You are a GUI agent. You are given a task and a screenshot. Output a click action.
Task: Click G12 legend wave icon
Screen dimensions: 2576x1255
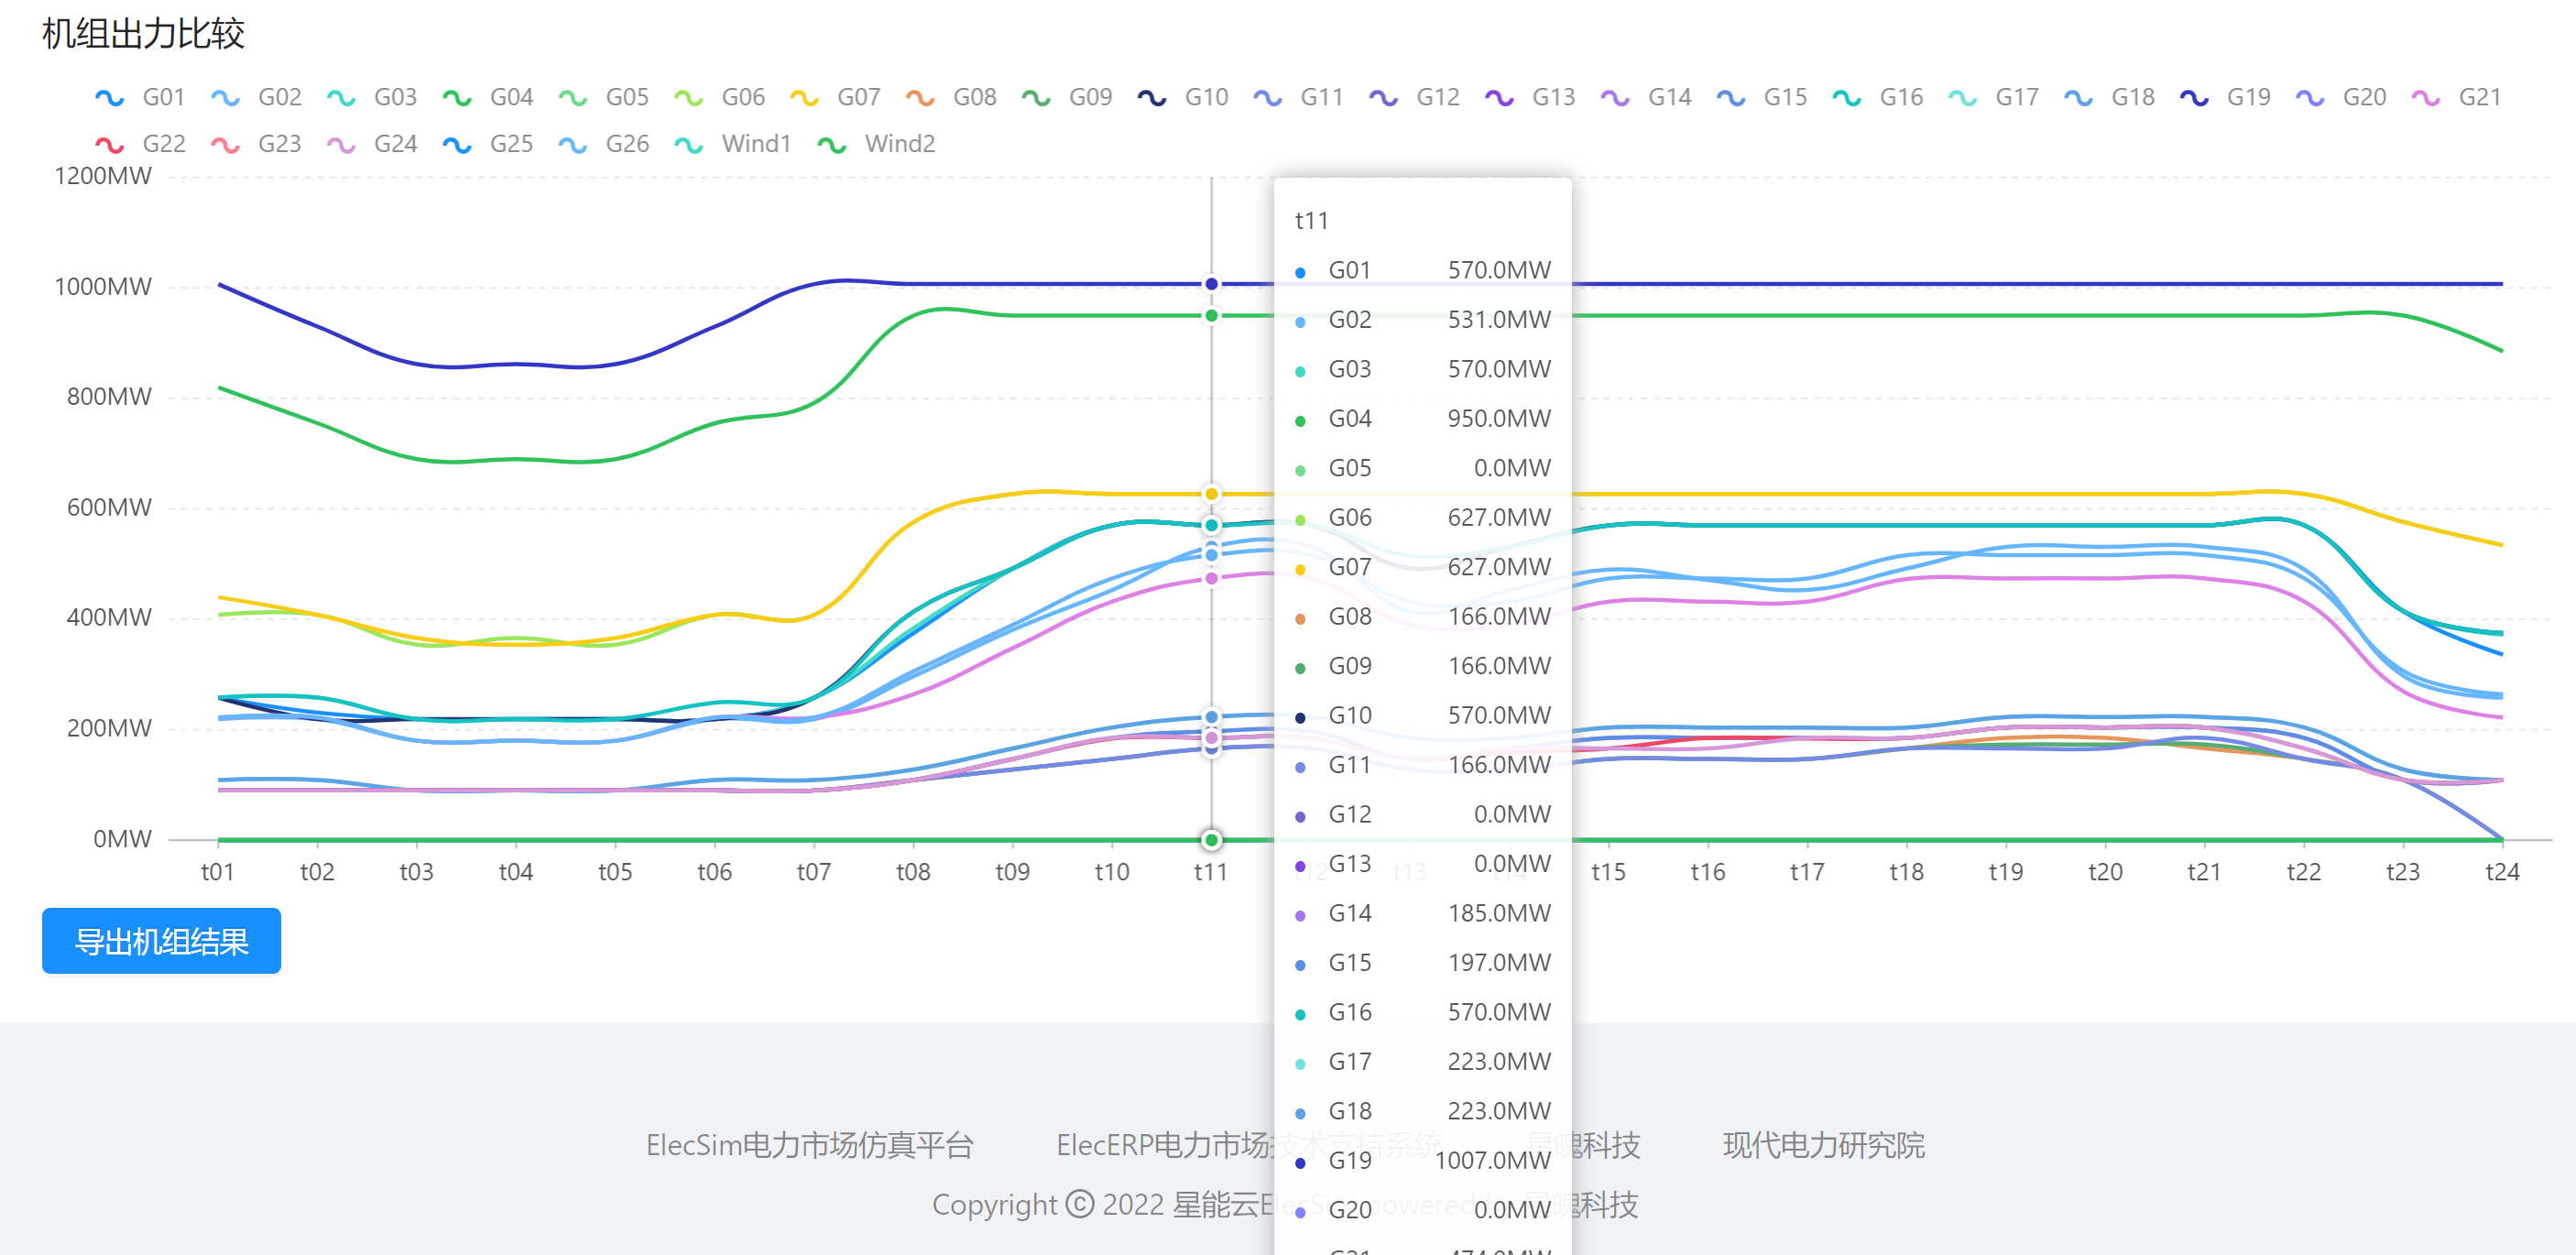pyautogui.click(x=1384, y=97)
